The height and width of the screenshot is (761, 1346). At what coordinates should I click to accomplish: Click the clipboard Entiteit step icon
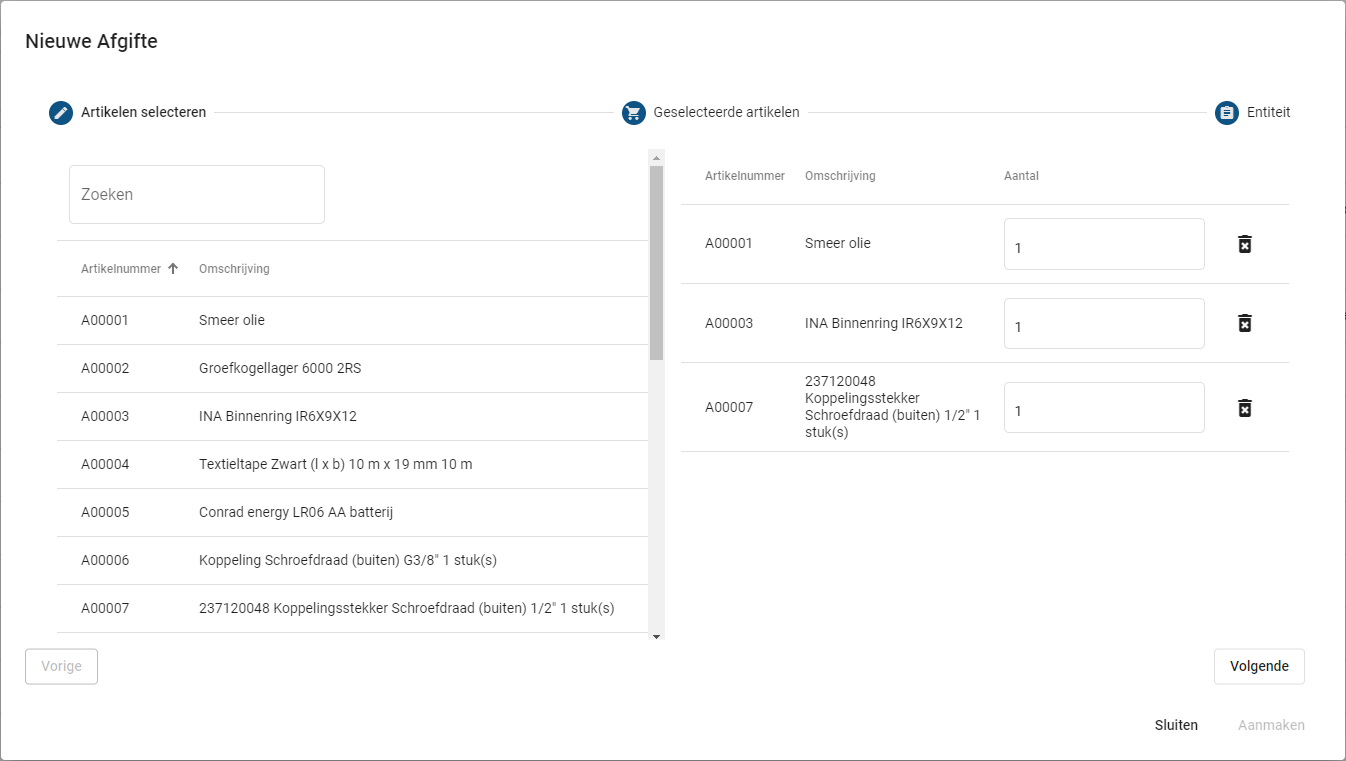point(1227,113)
